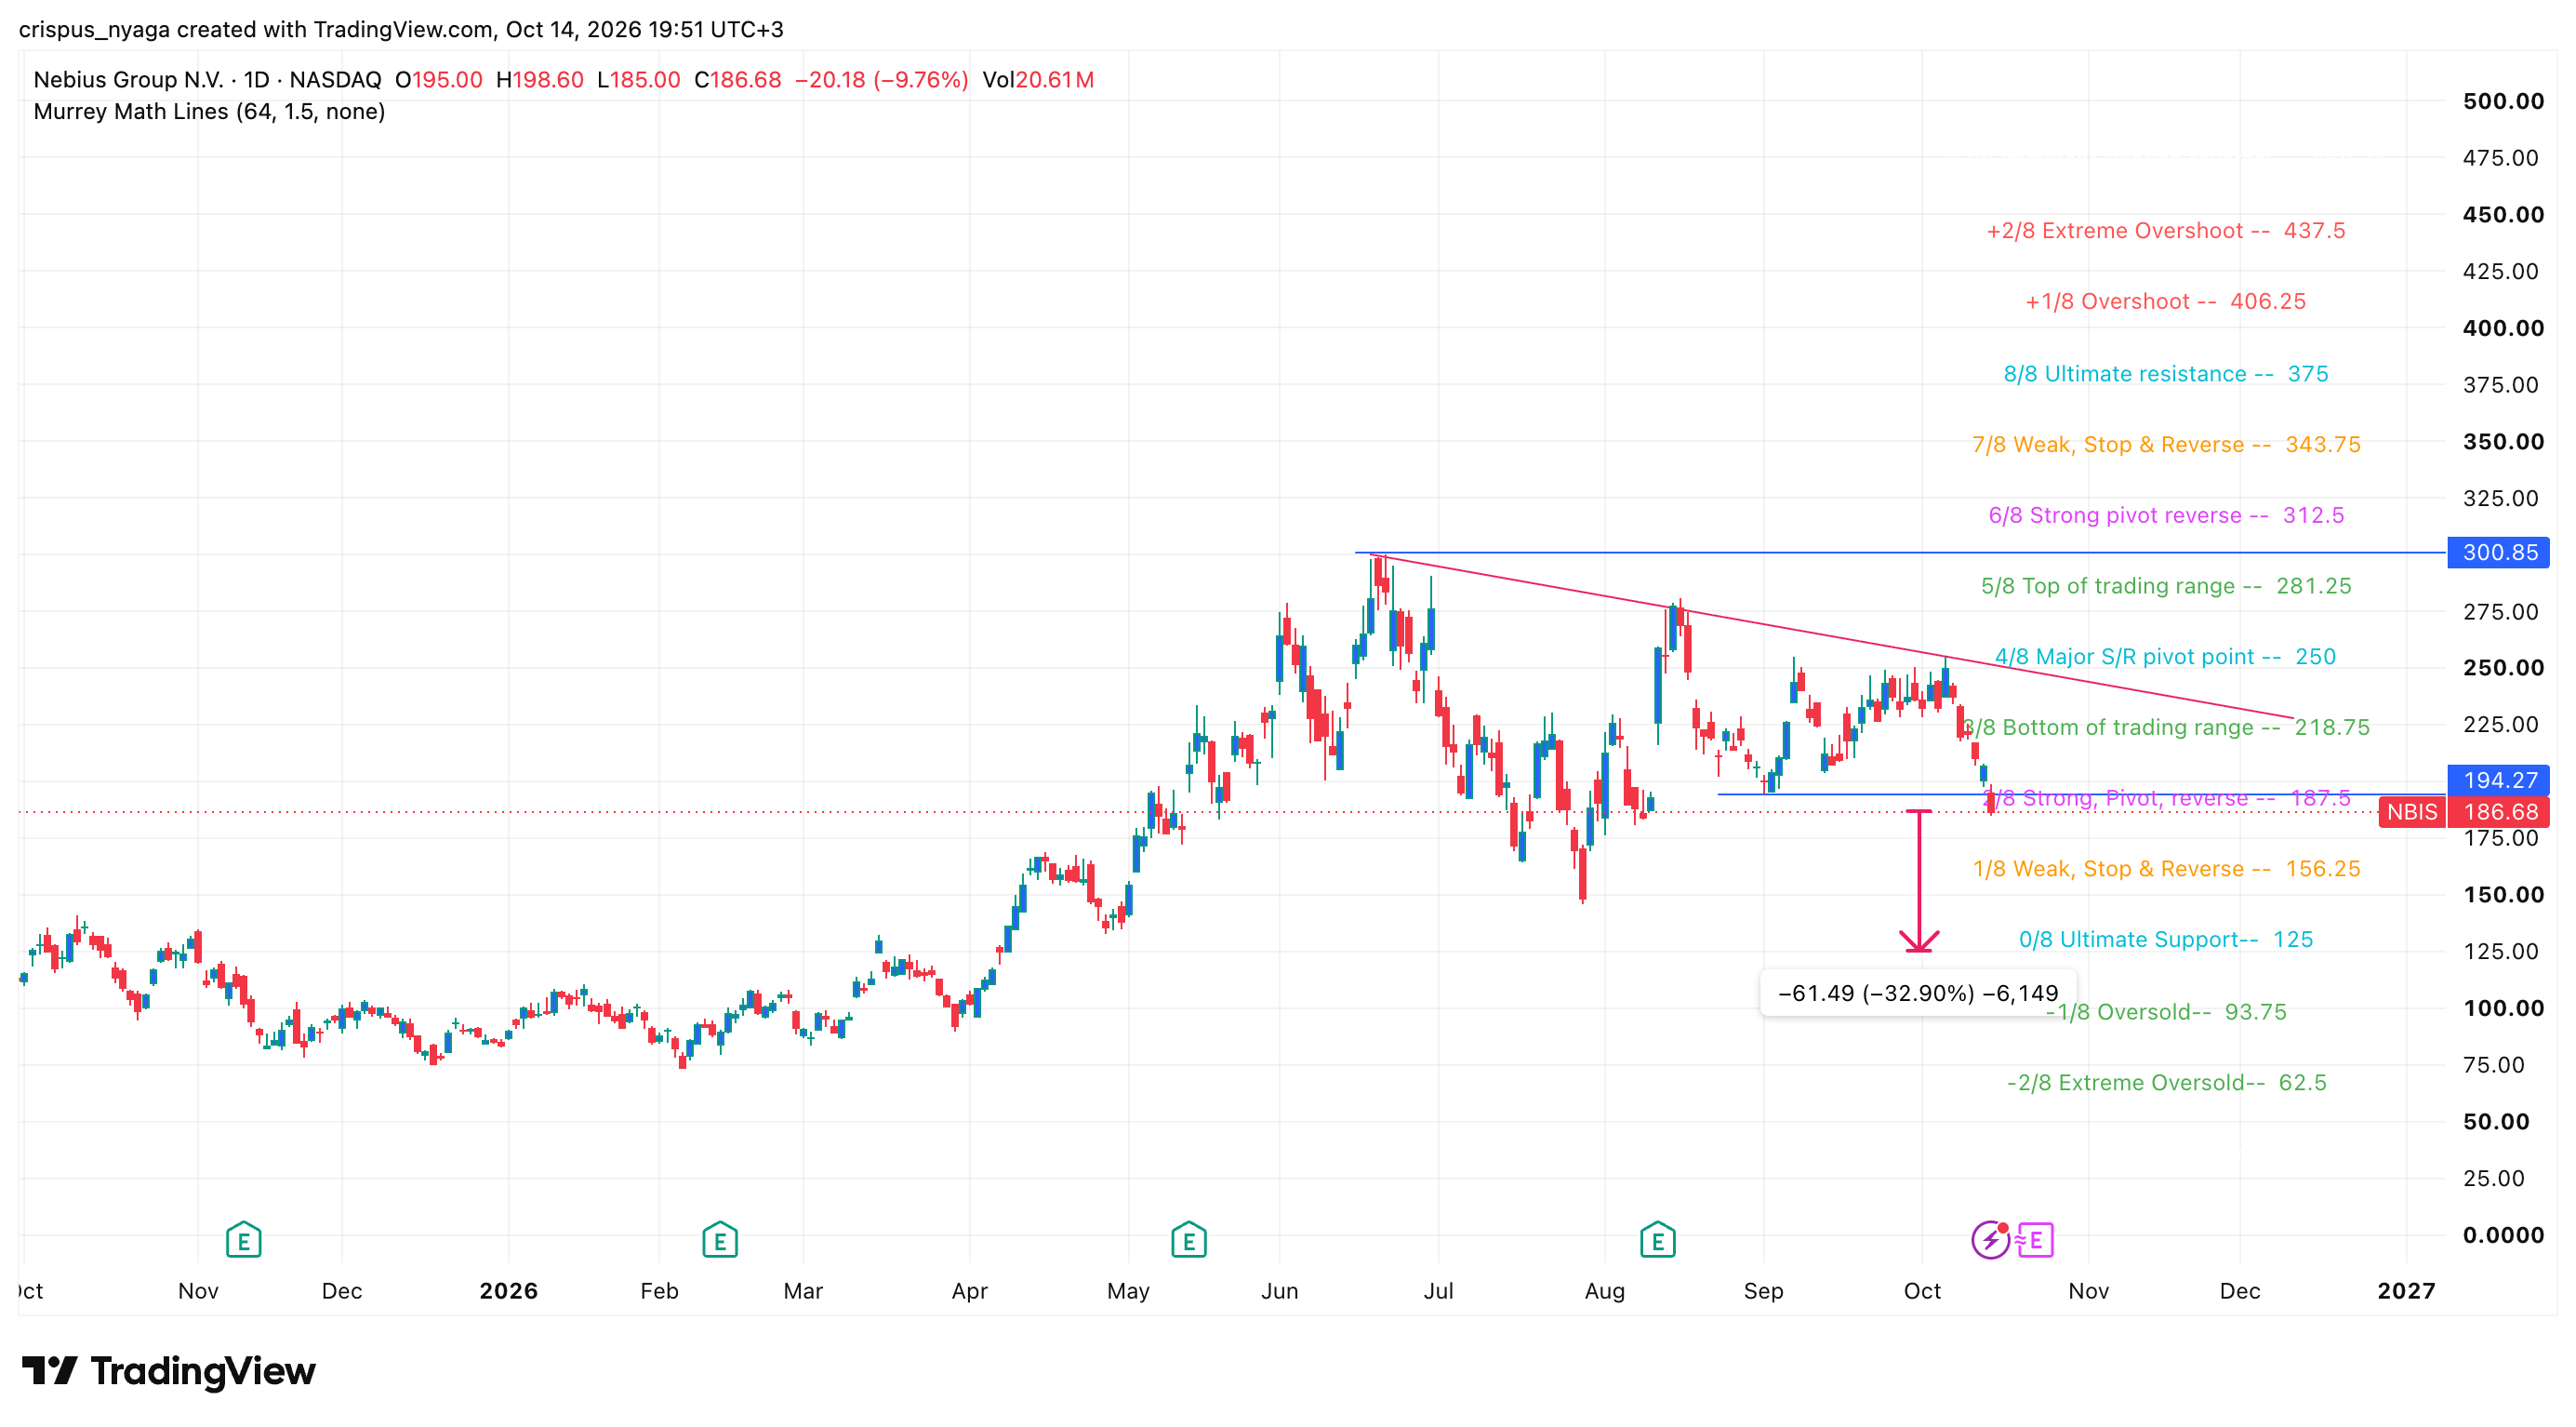
Task: Click the earnings E marker in February
Action: 720,1240
